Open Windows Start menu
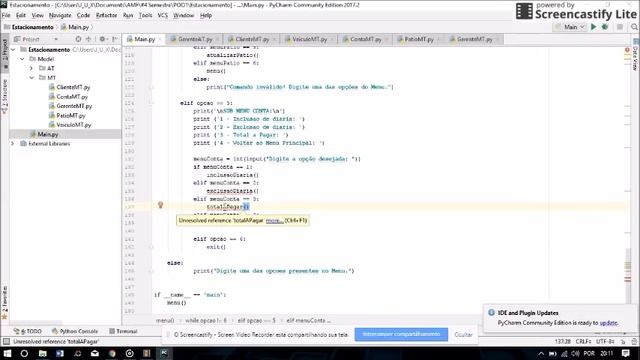The image size is (640, 360). coord(7,353)
